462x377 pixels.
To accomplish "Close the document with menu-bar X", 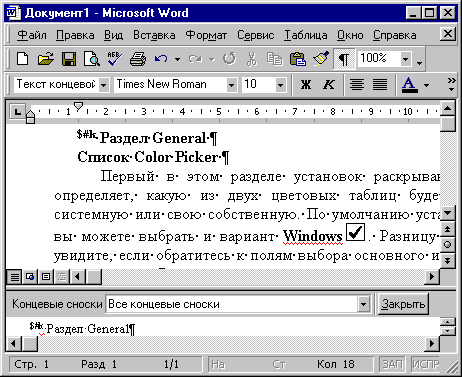I will coord(448,34).
